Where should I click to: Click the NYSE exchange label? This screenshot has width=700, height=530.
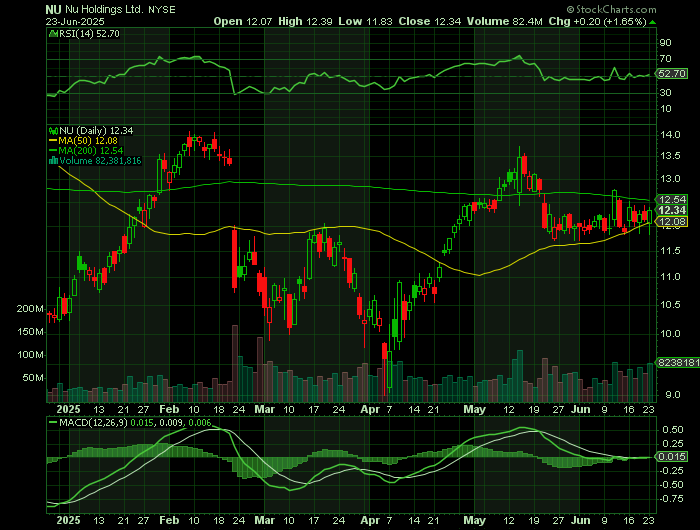pos(162,10)
